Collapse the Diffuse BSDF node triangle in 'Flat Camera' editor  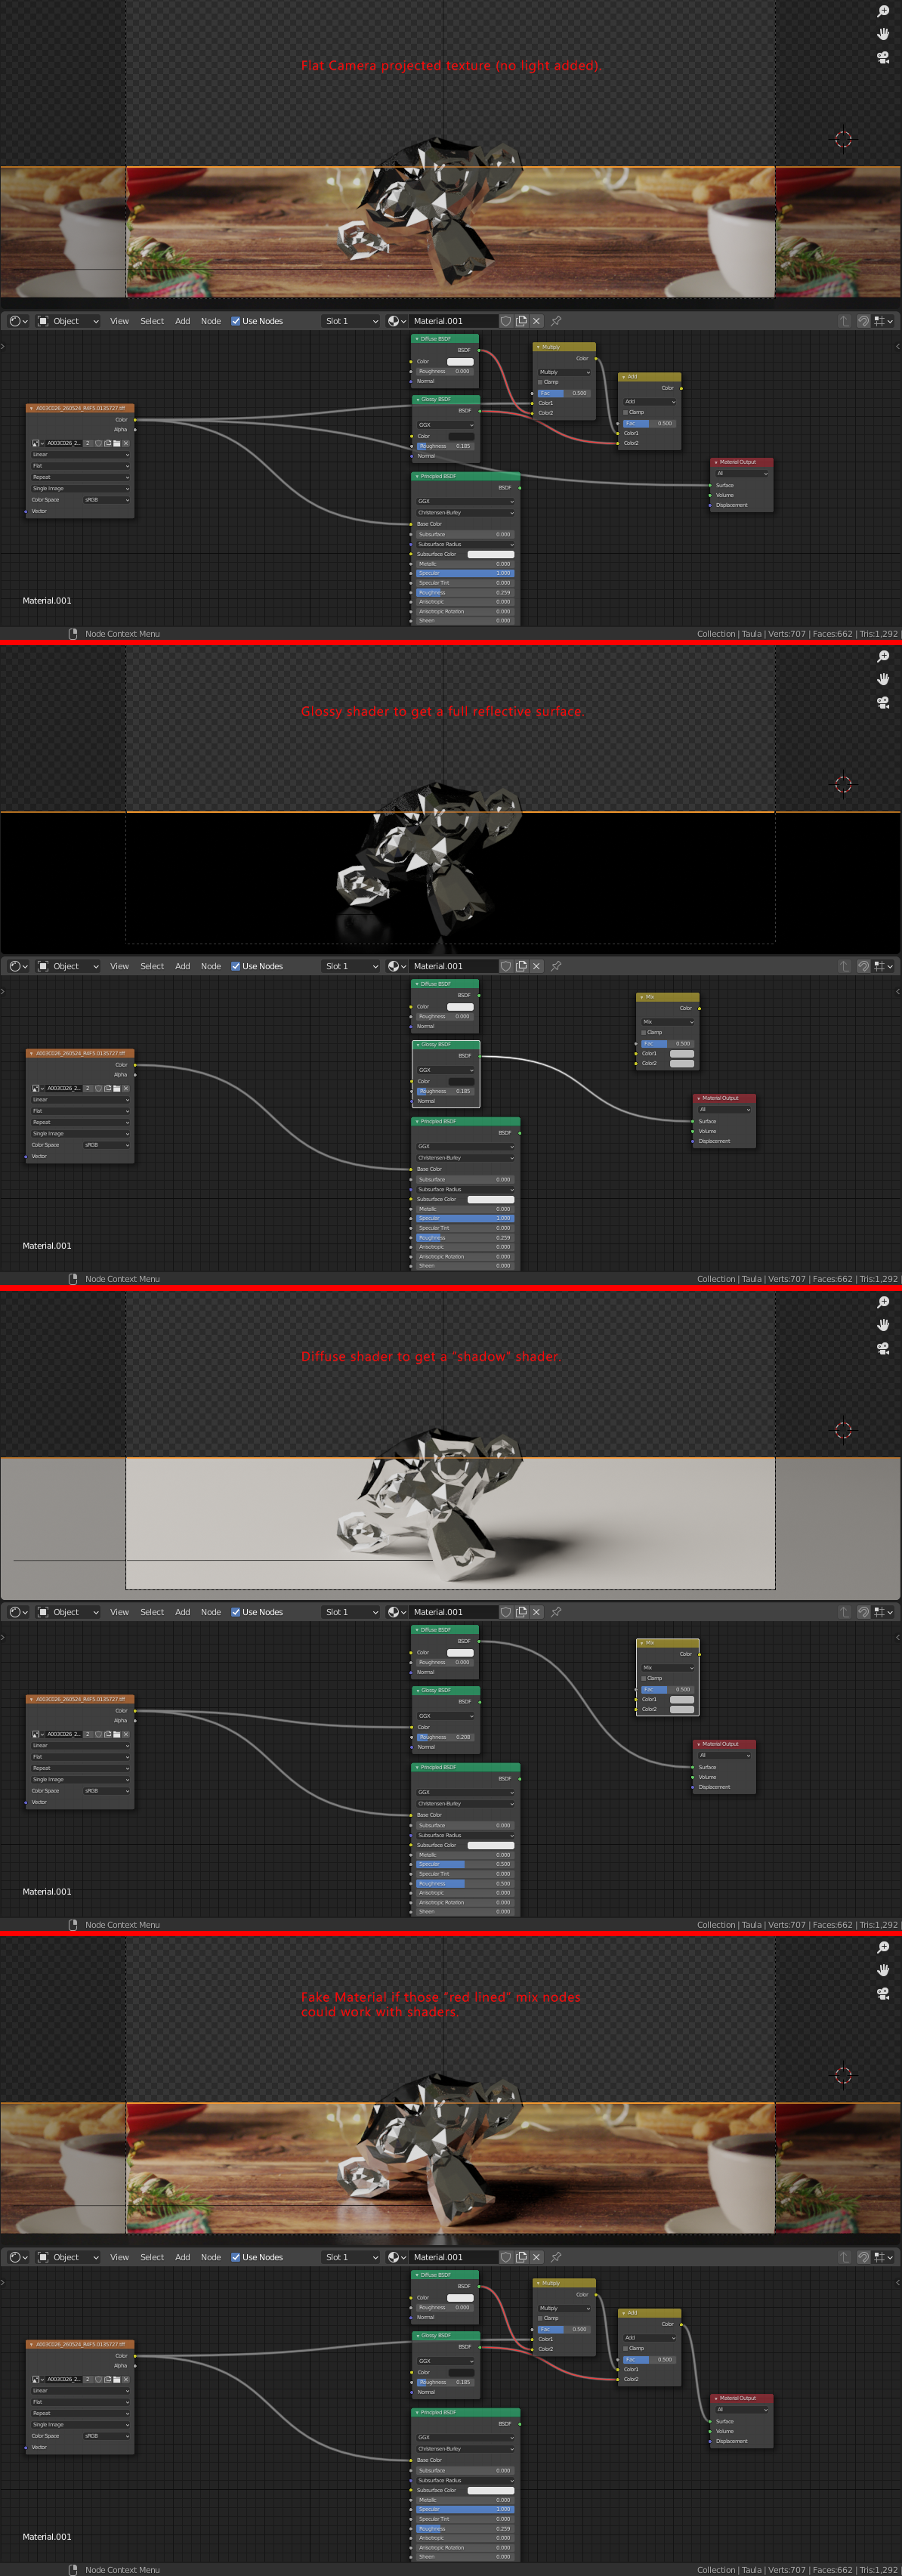(417, 339)
